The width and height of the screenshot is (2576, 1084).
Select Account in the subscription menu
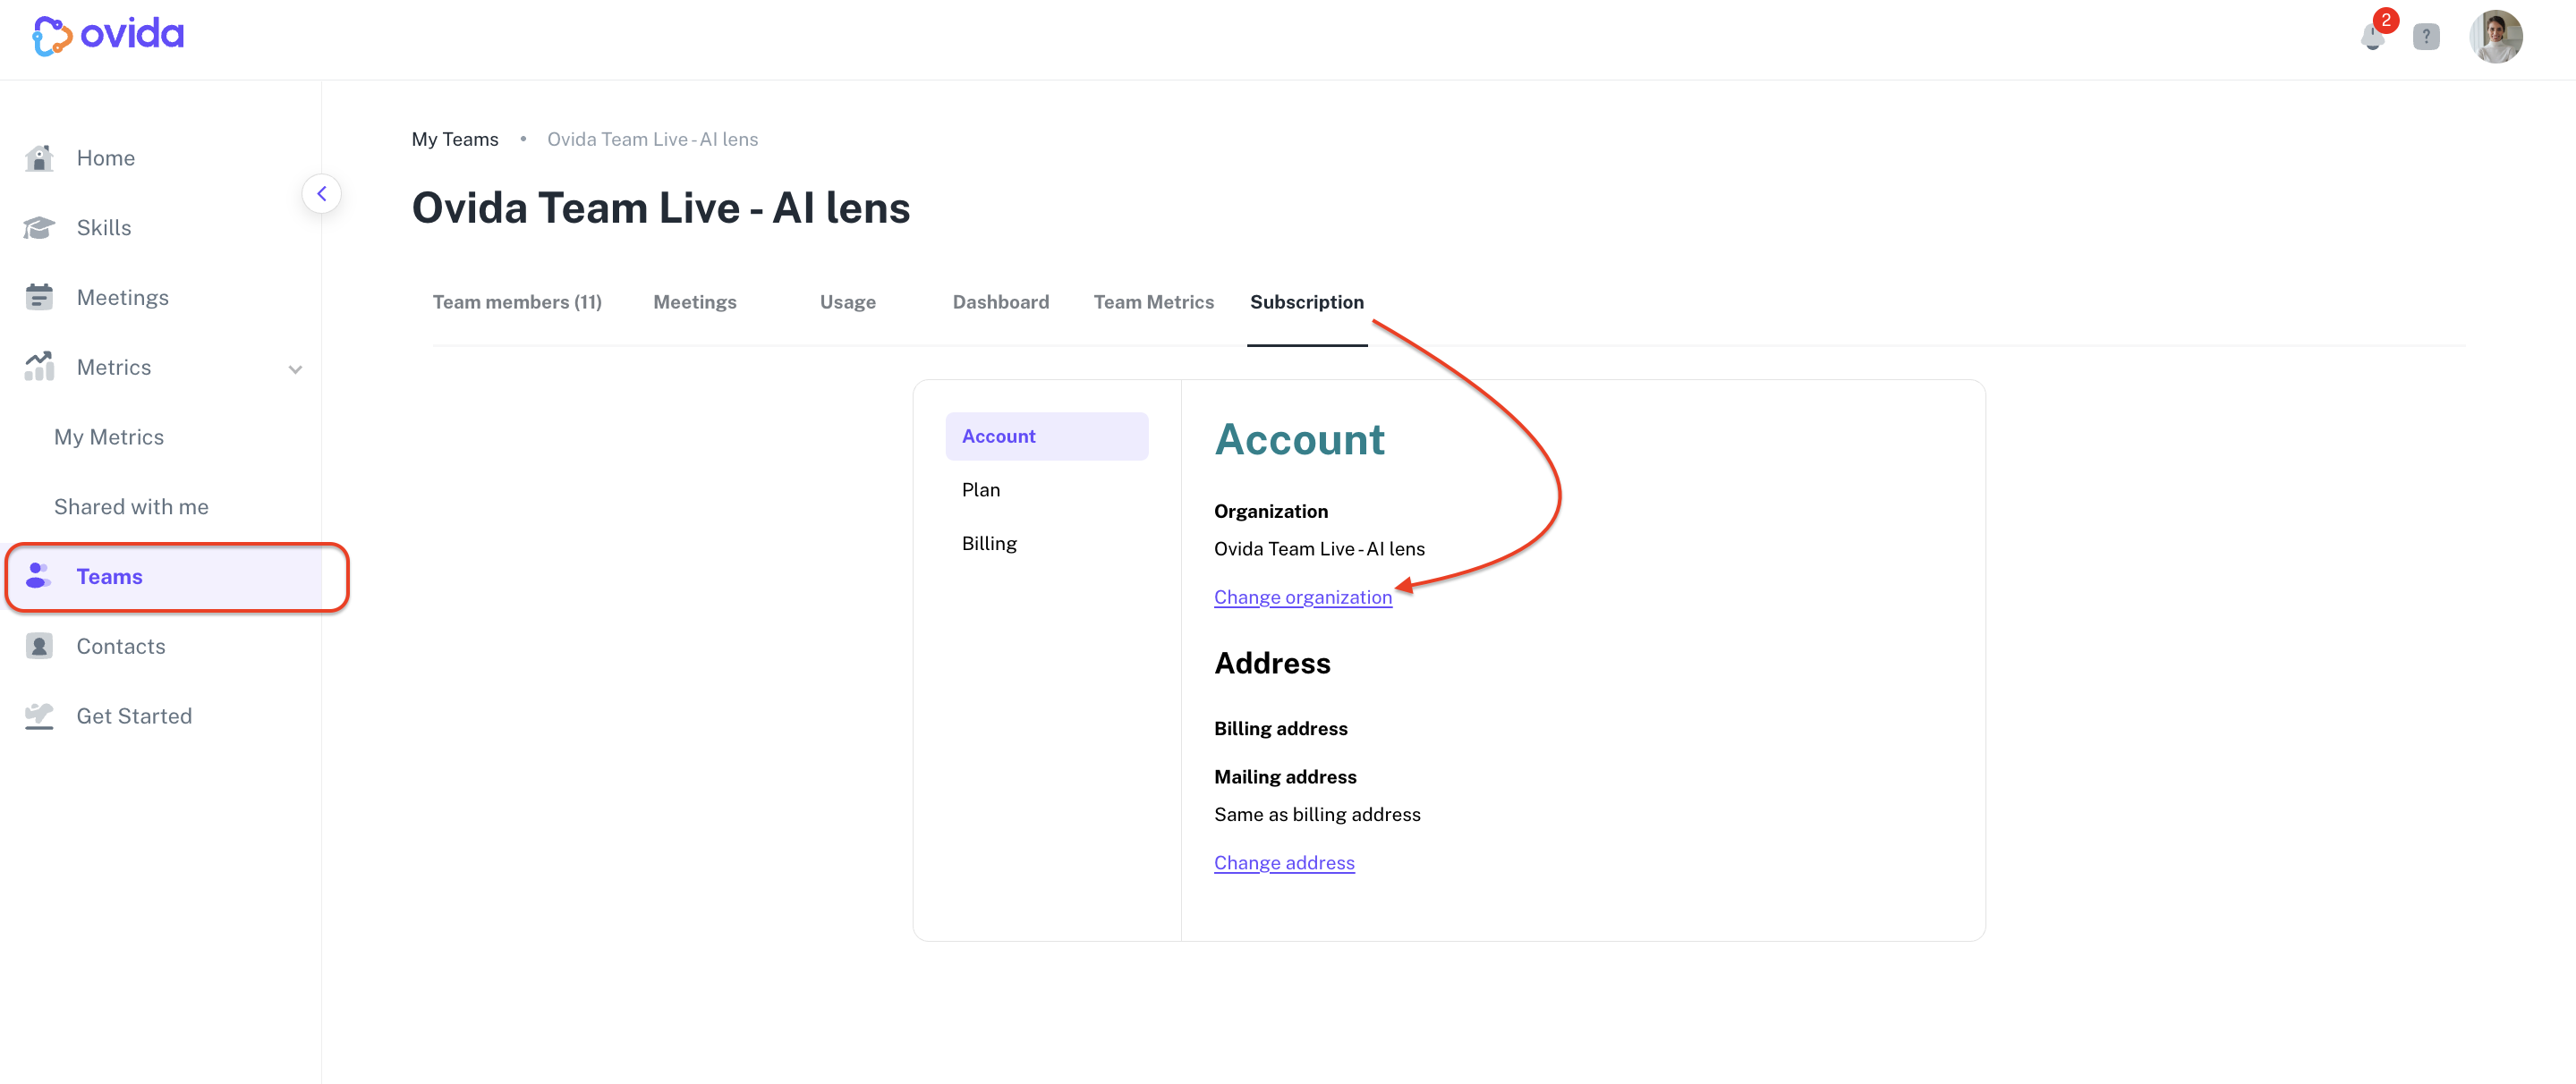(1047, 436)
